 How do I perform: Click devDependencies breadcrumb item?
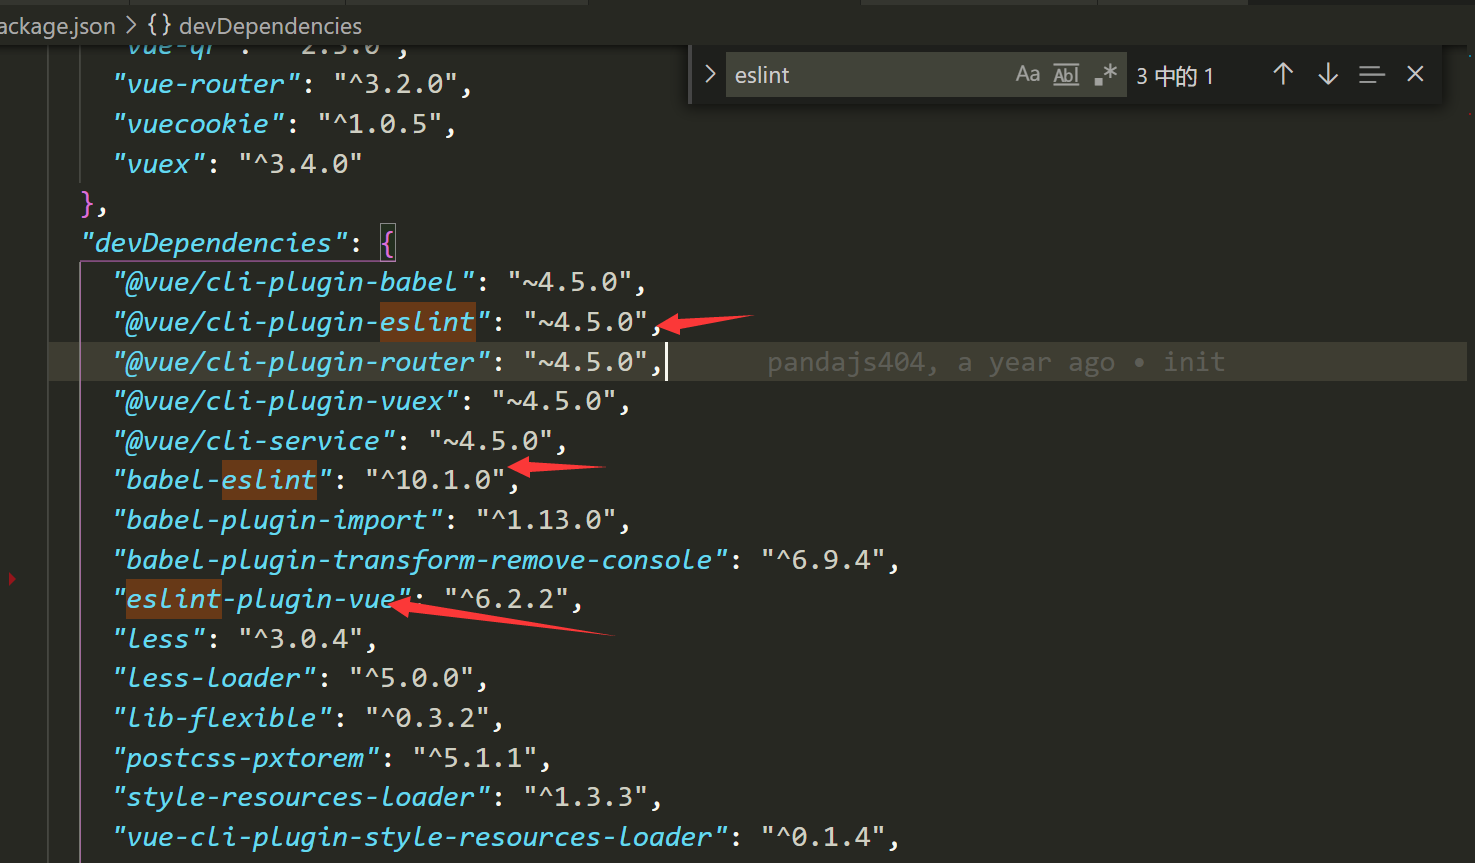tap(270, 26)
